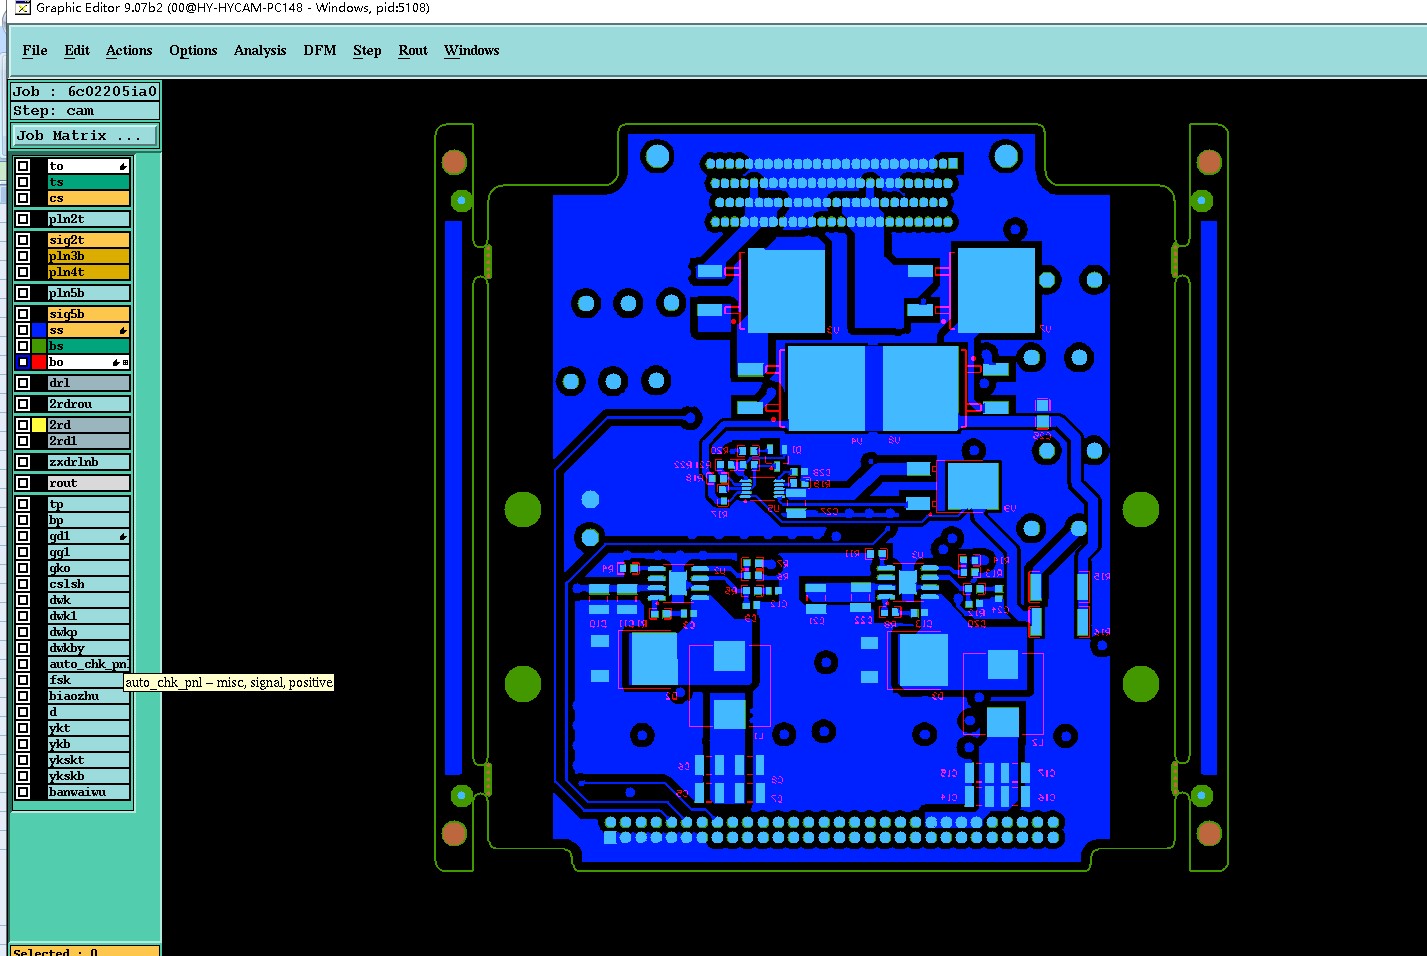This screenshot has width=1427, height=956.
Task: Open the File menu
Action: pyautogui.click(x=35, y=51)
